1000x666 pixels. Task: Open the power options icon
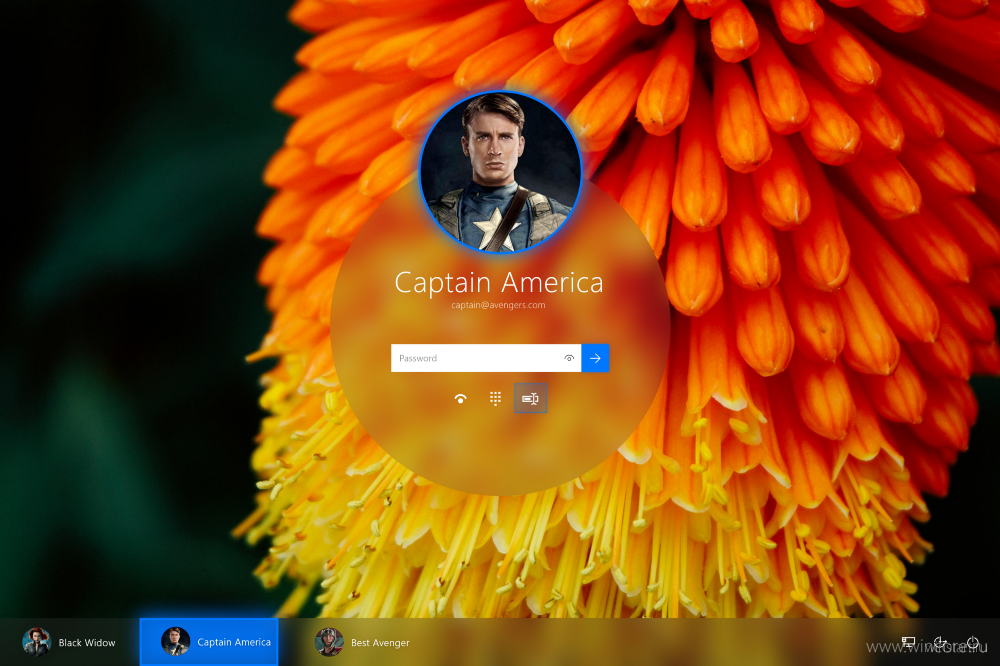972,643
